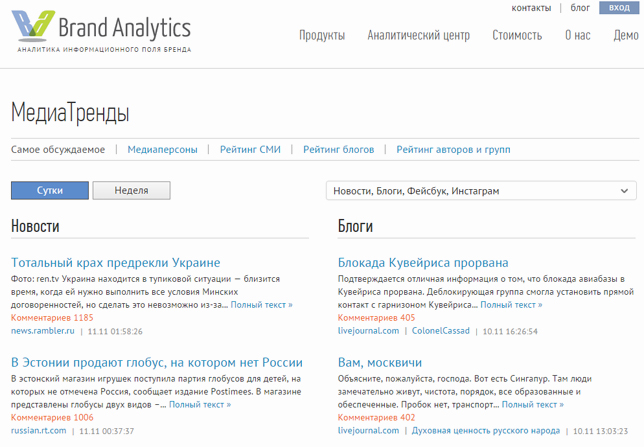Click the timestamp 11.11 00:37:37
This screenshot has height=447, width=644.
[106, 431]
